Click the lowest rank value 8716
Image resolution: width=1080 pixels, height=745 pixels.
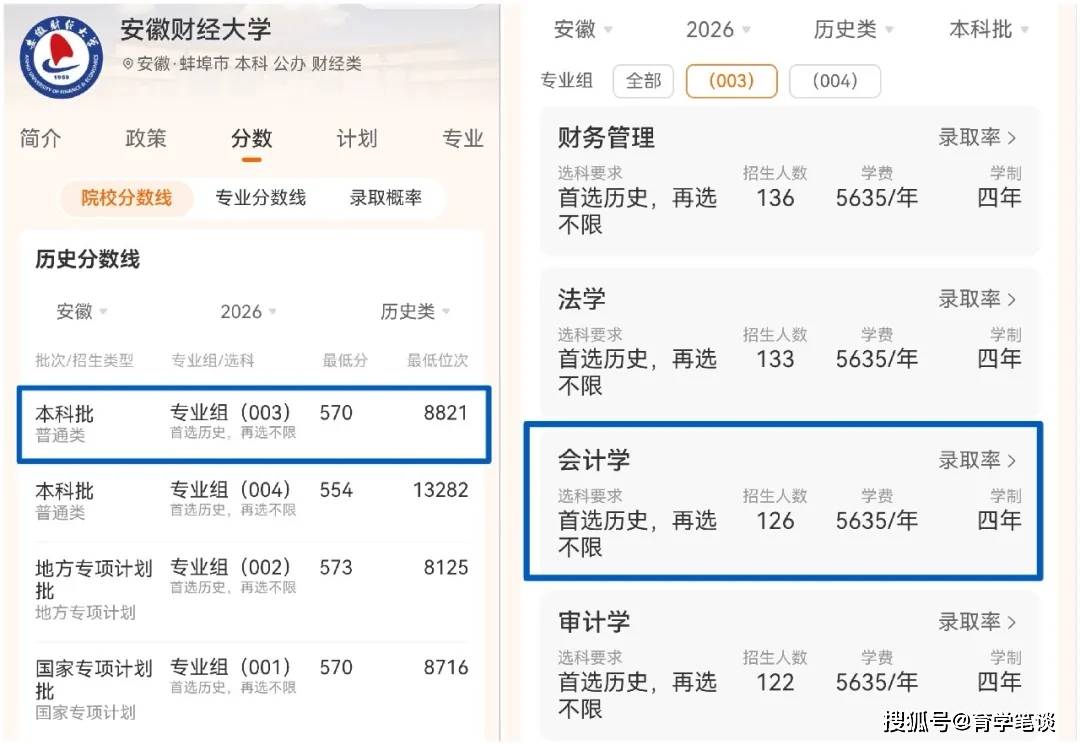click(446, 668)
